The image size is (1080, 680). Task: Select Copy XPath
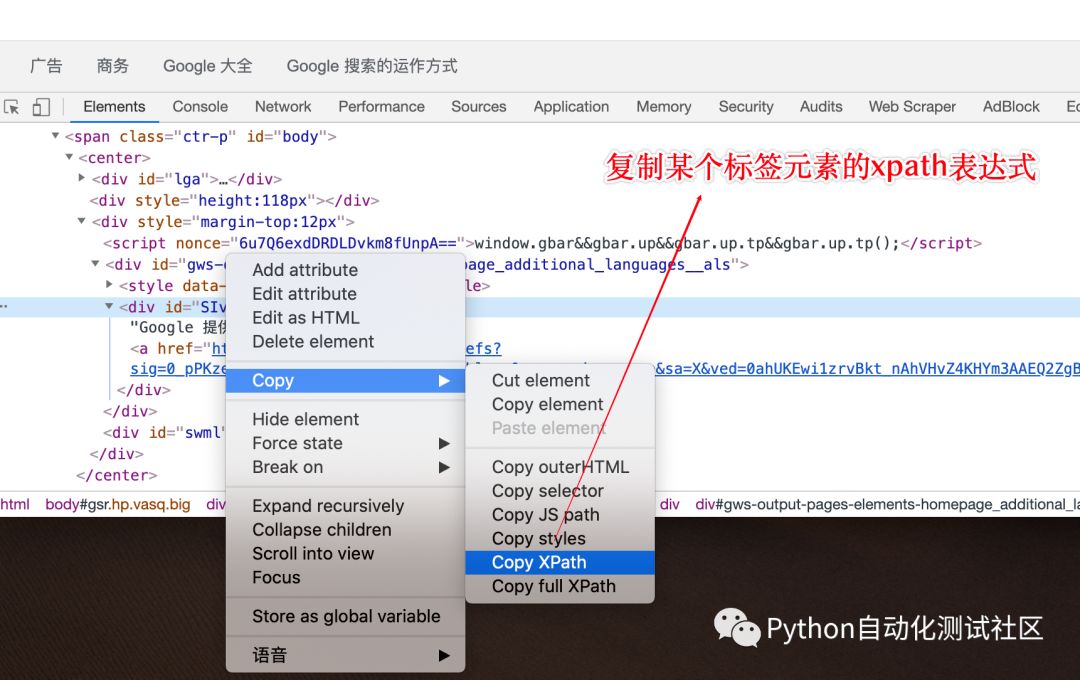tap(560, 562)
